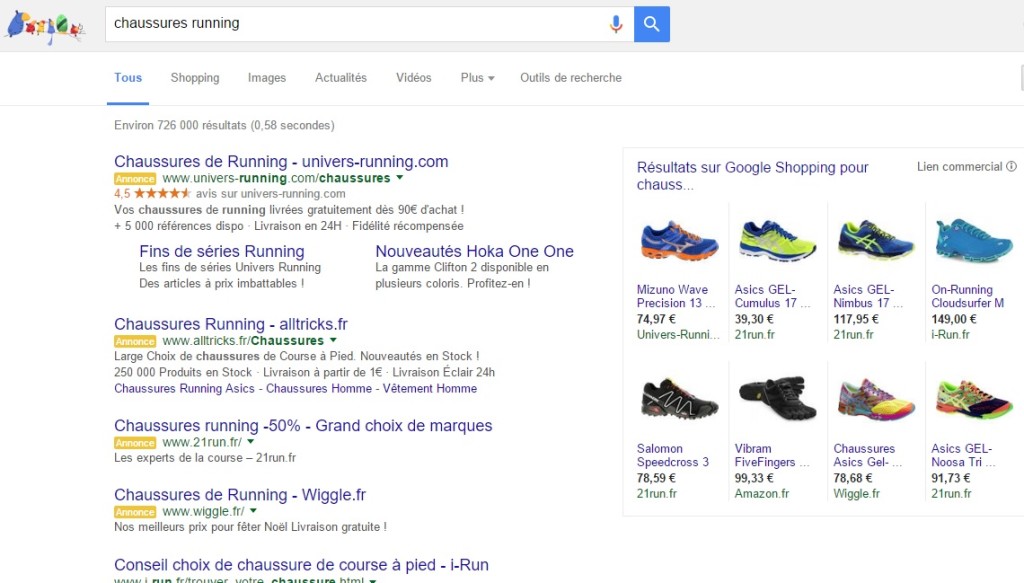The image size is (1024, 583).
Task: Open Vibram FiveFingers product title
Action: 772,456
